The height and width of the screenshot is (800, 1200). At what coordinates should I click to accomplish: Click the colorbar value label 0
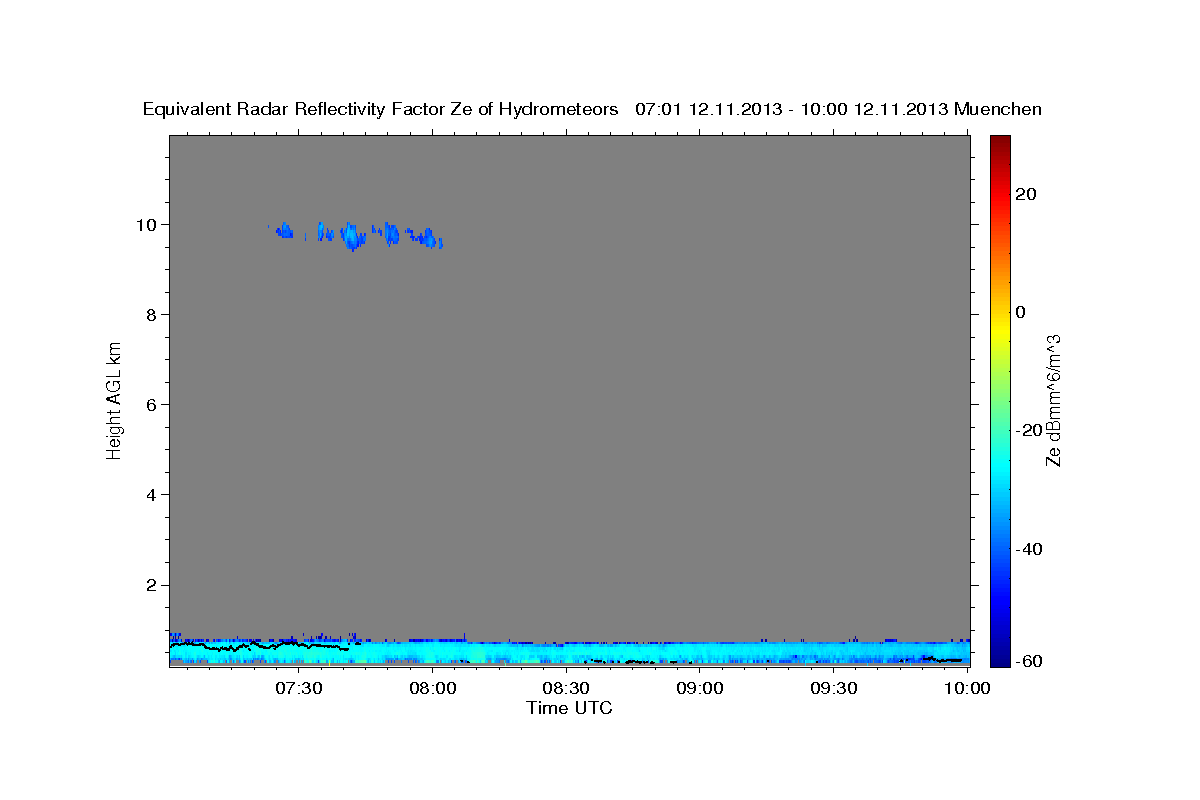(x=1021, y=312)
